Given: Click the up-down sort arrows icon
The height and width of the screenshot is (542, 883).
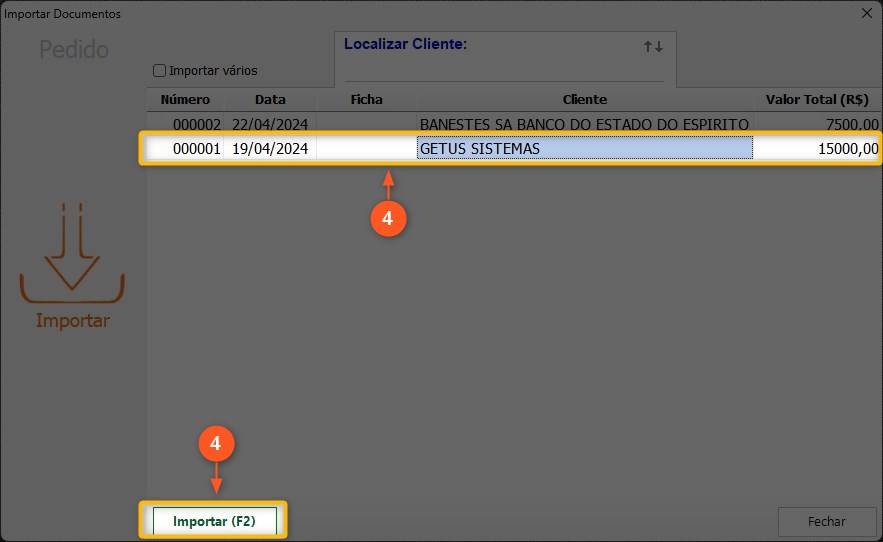Looking at the screenshot, I should [x=653, y=47].
